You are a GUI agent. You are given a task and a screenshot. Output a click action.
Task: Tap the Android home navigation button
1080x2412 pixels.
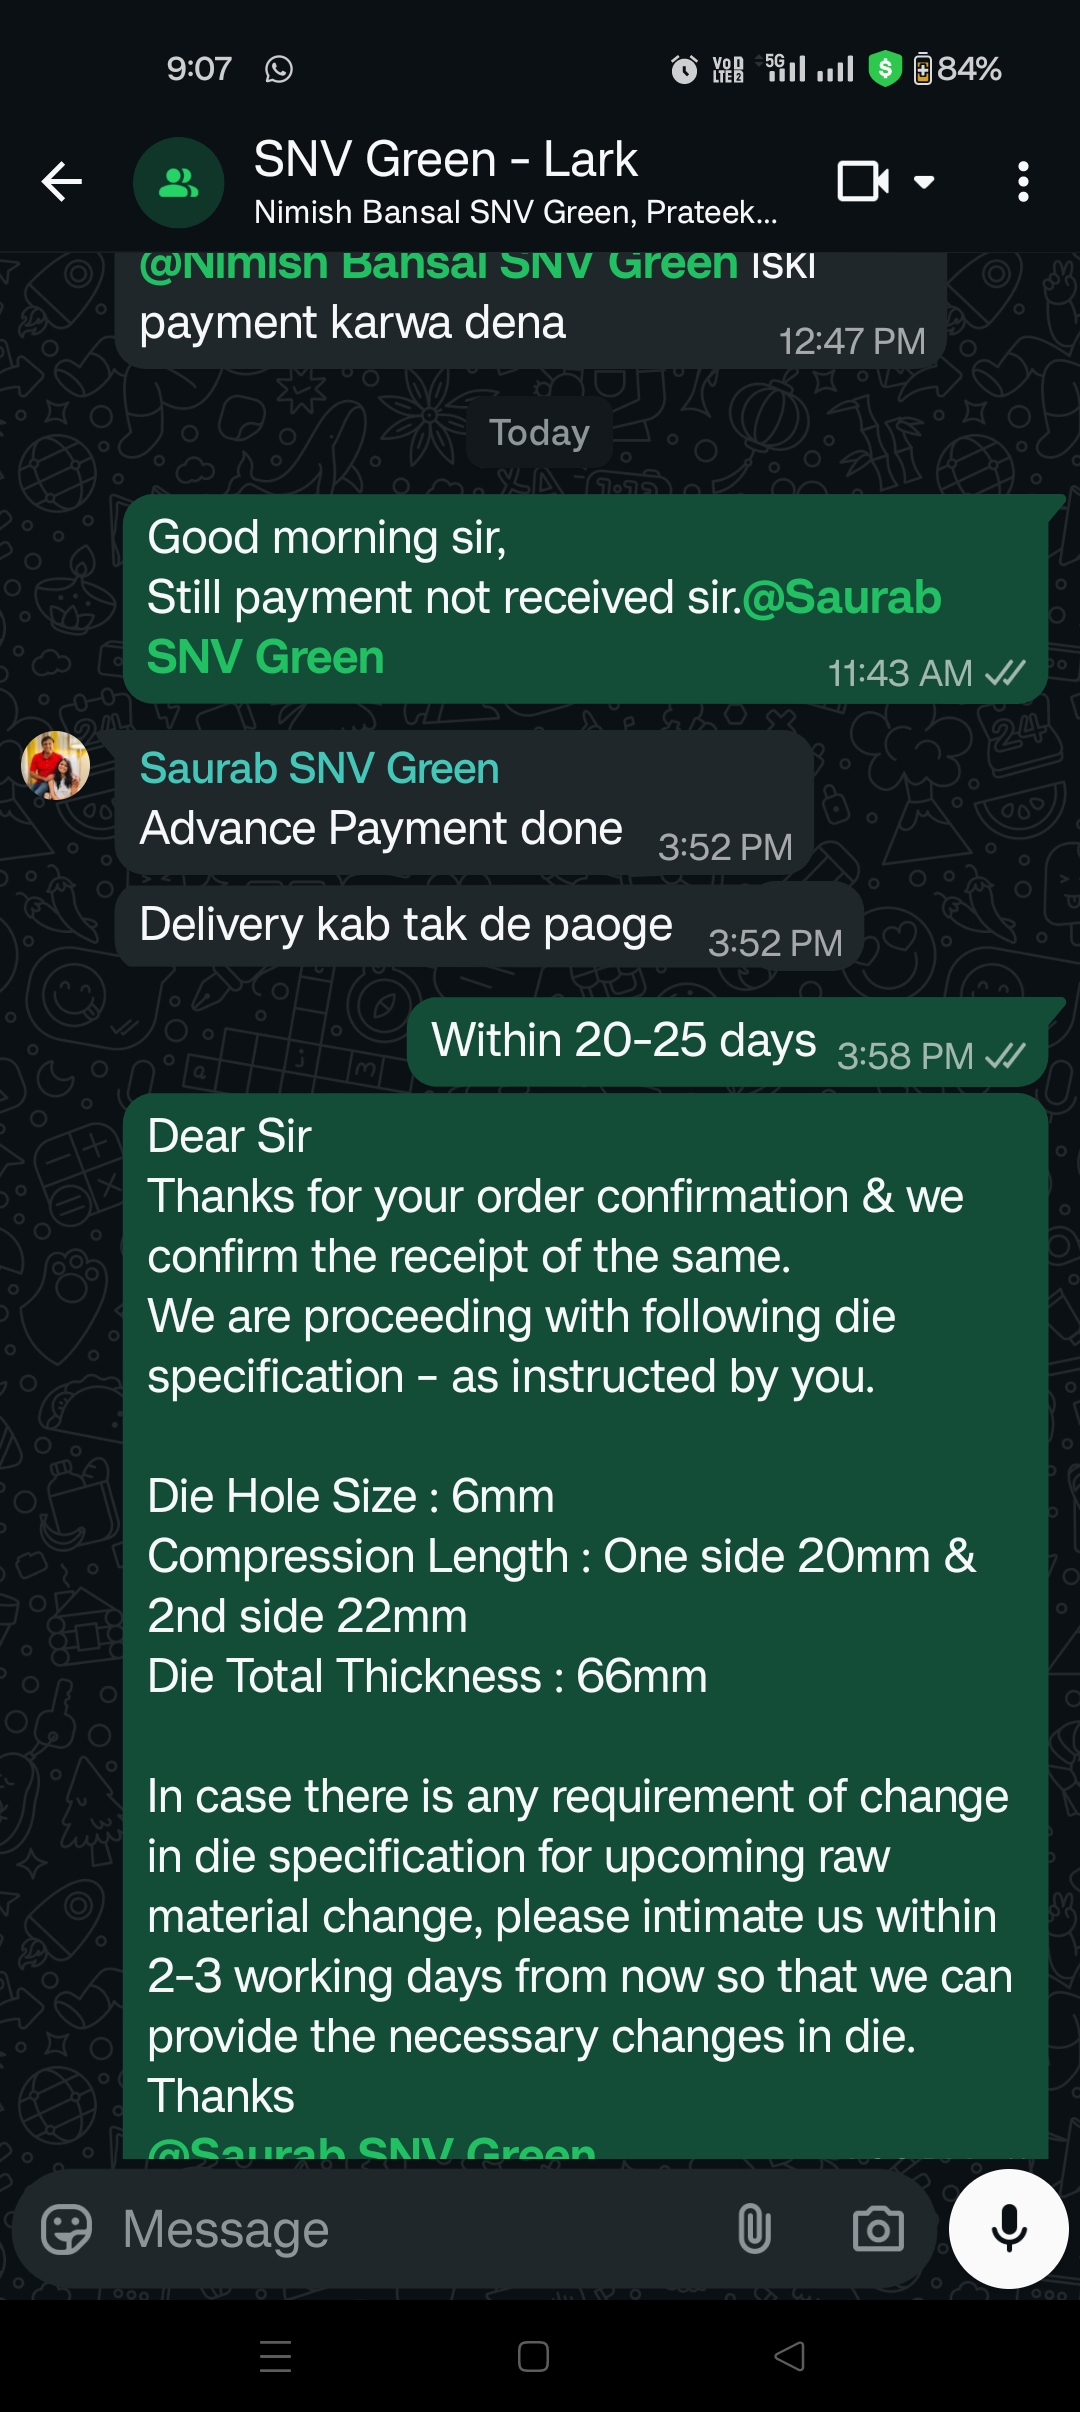(533, 2356)
